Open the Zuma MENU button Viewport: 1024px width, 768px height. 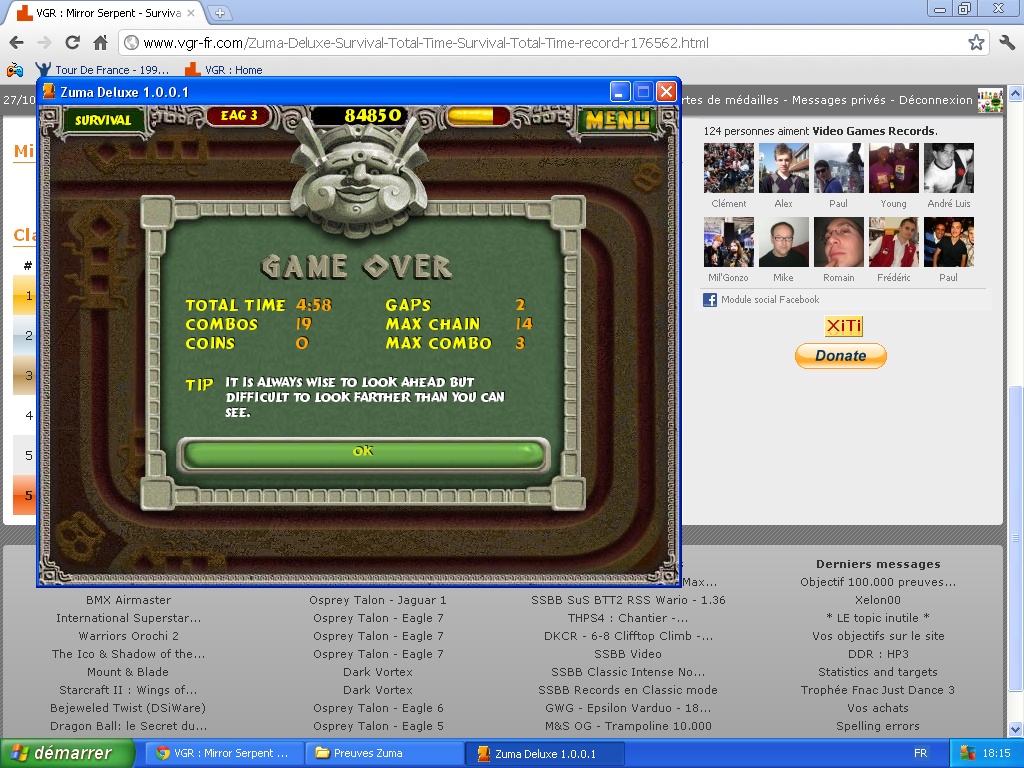(x=617, y=120)
